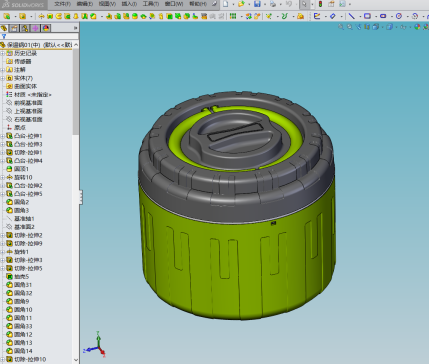Switch to the FeatureManager design tree tab
Screen dimensions: 429x364
pos(4,28)
